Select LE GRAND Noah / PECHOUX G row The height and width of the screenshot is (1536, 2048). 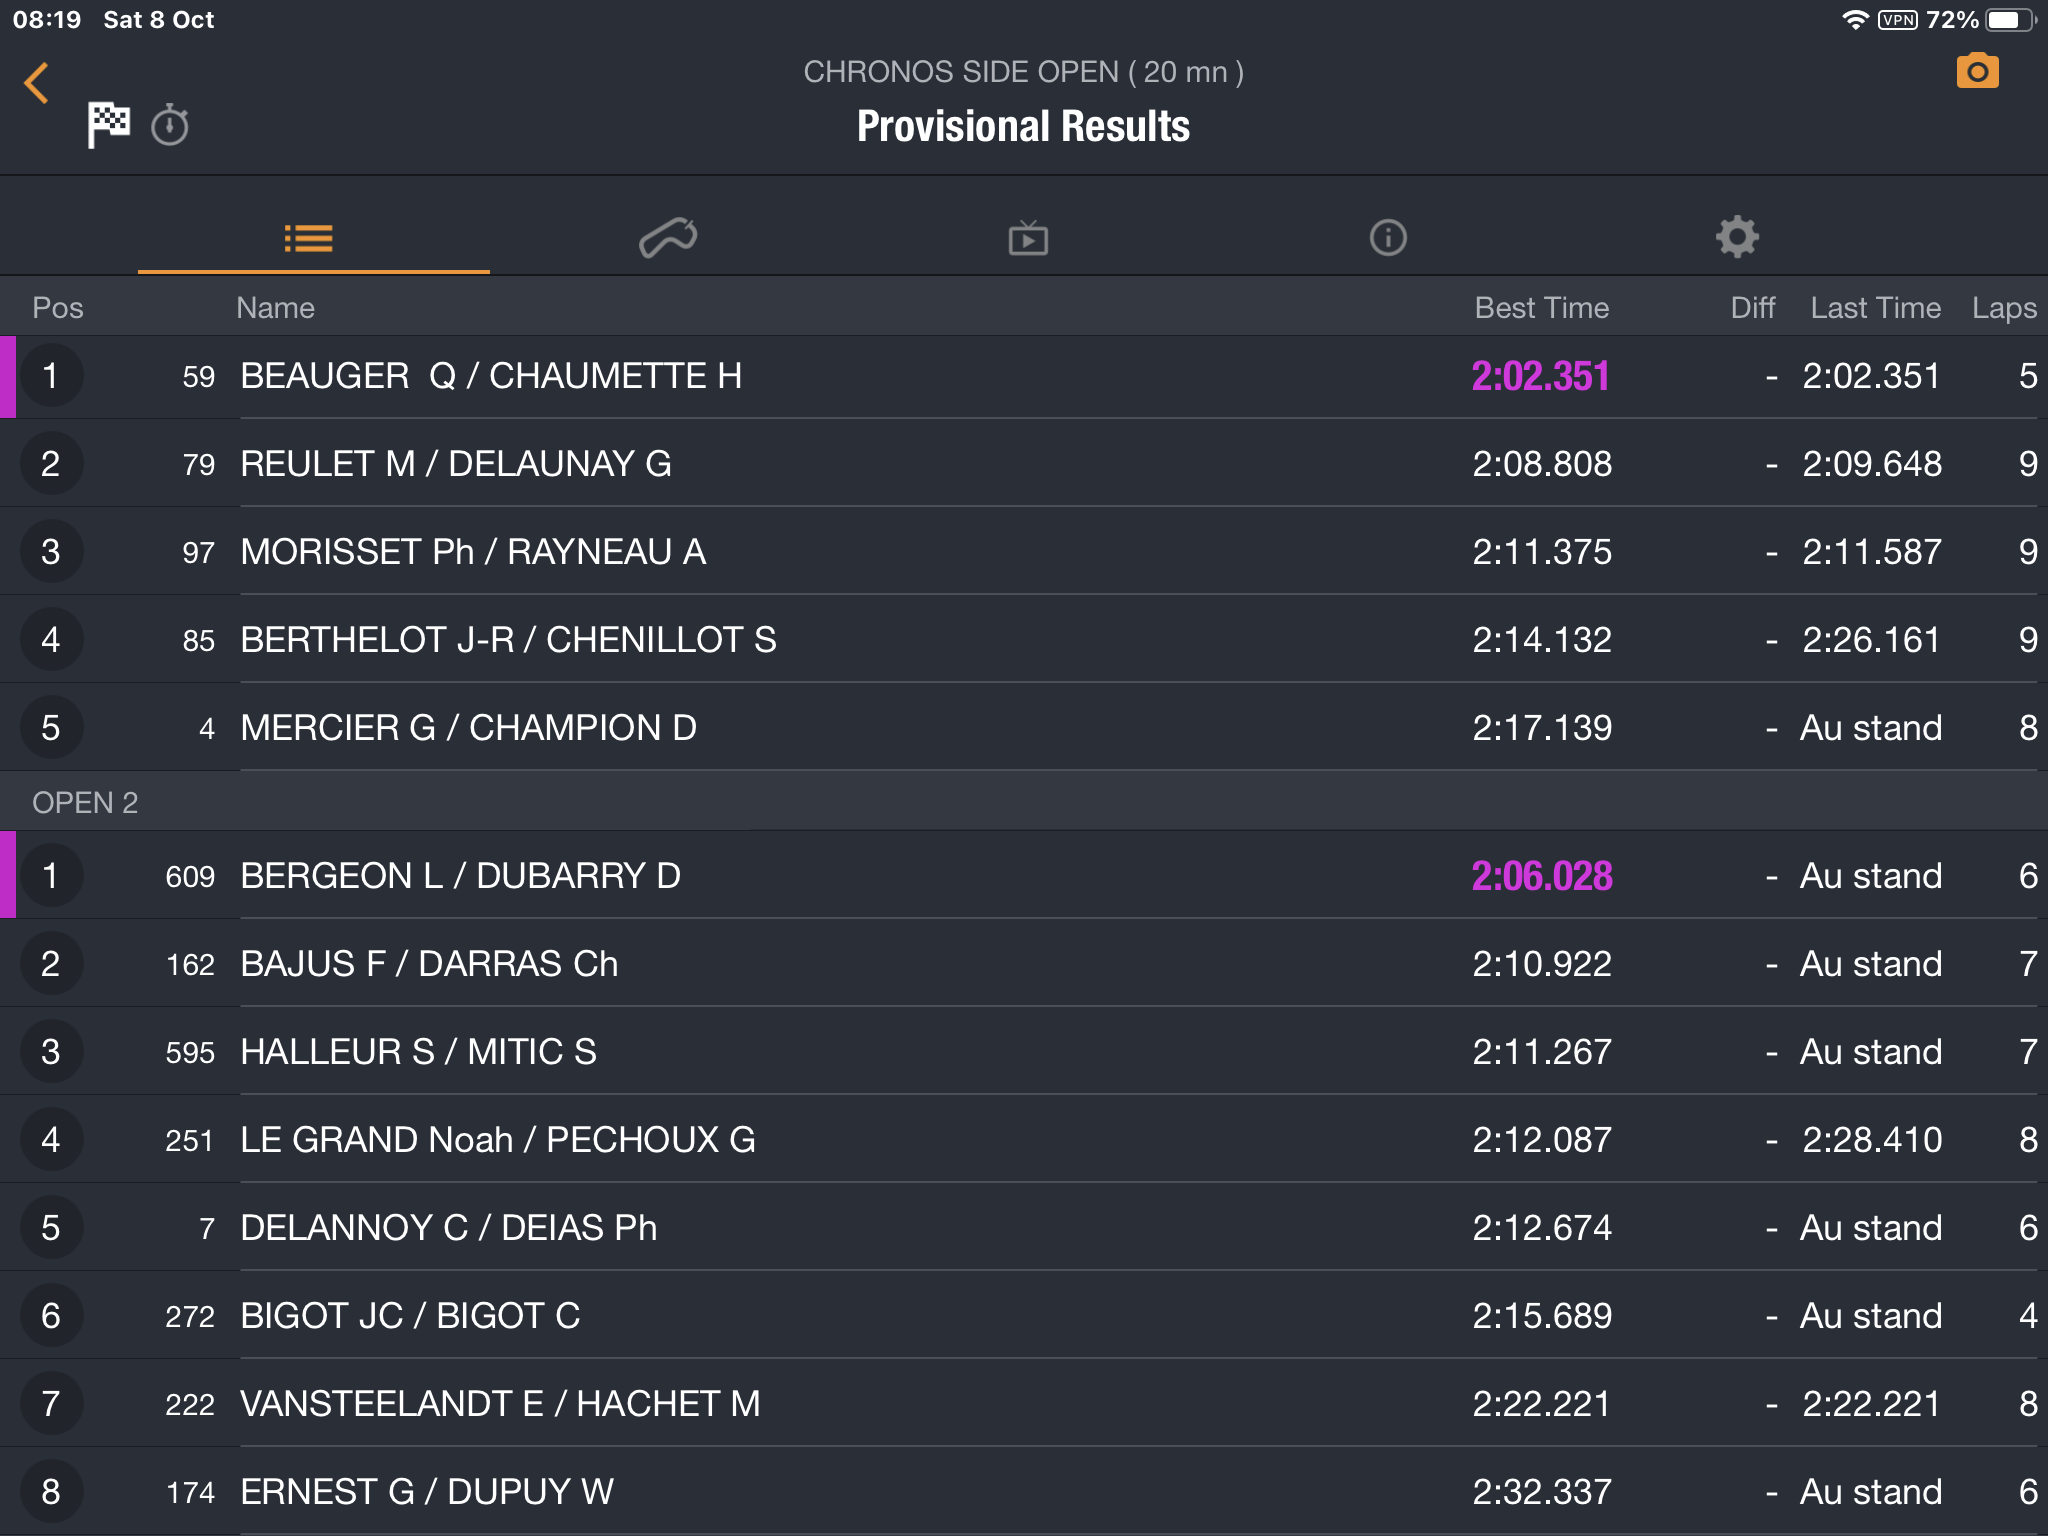[1024, 1140]
